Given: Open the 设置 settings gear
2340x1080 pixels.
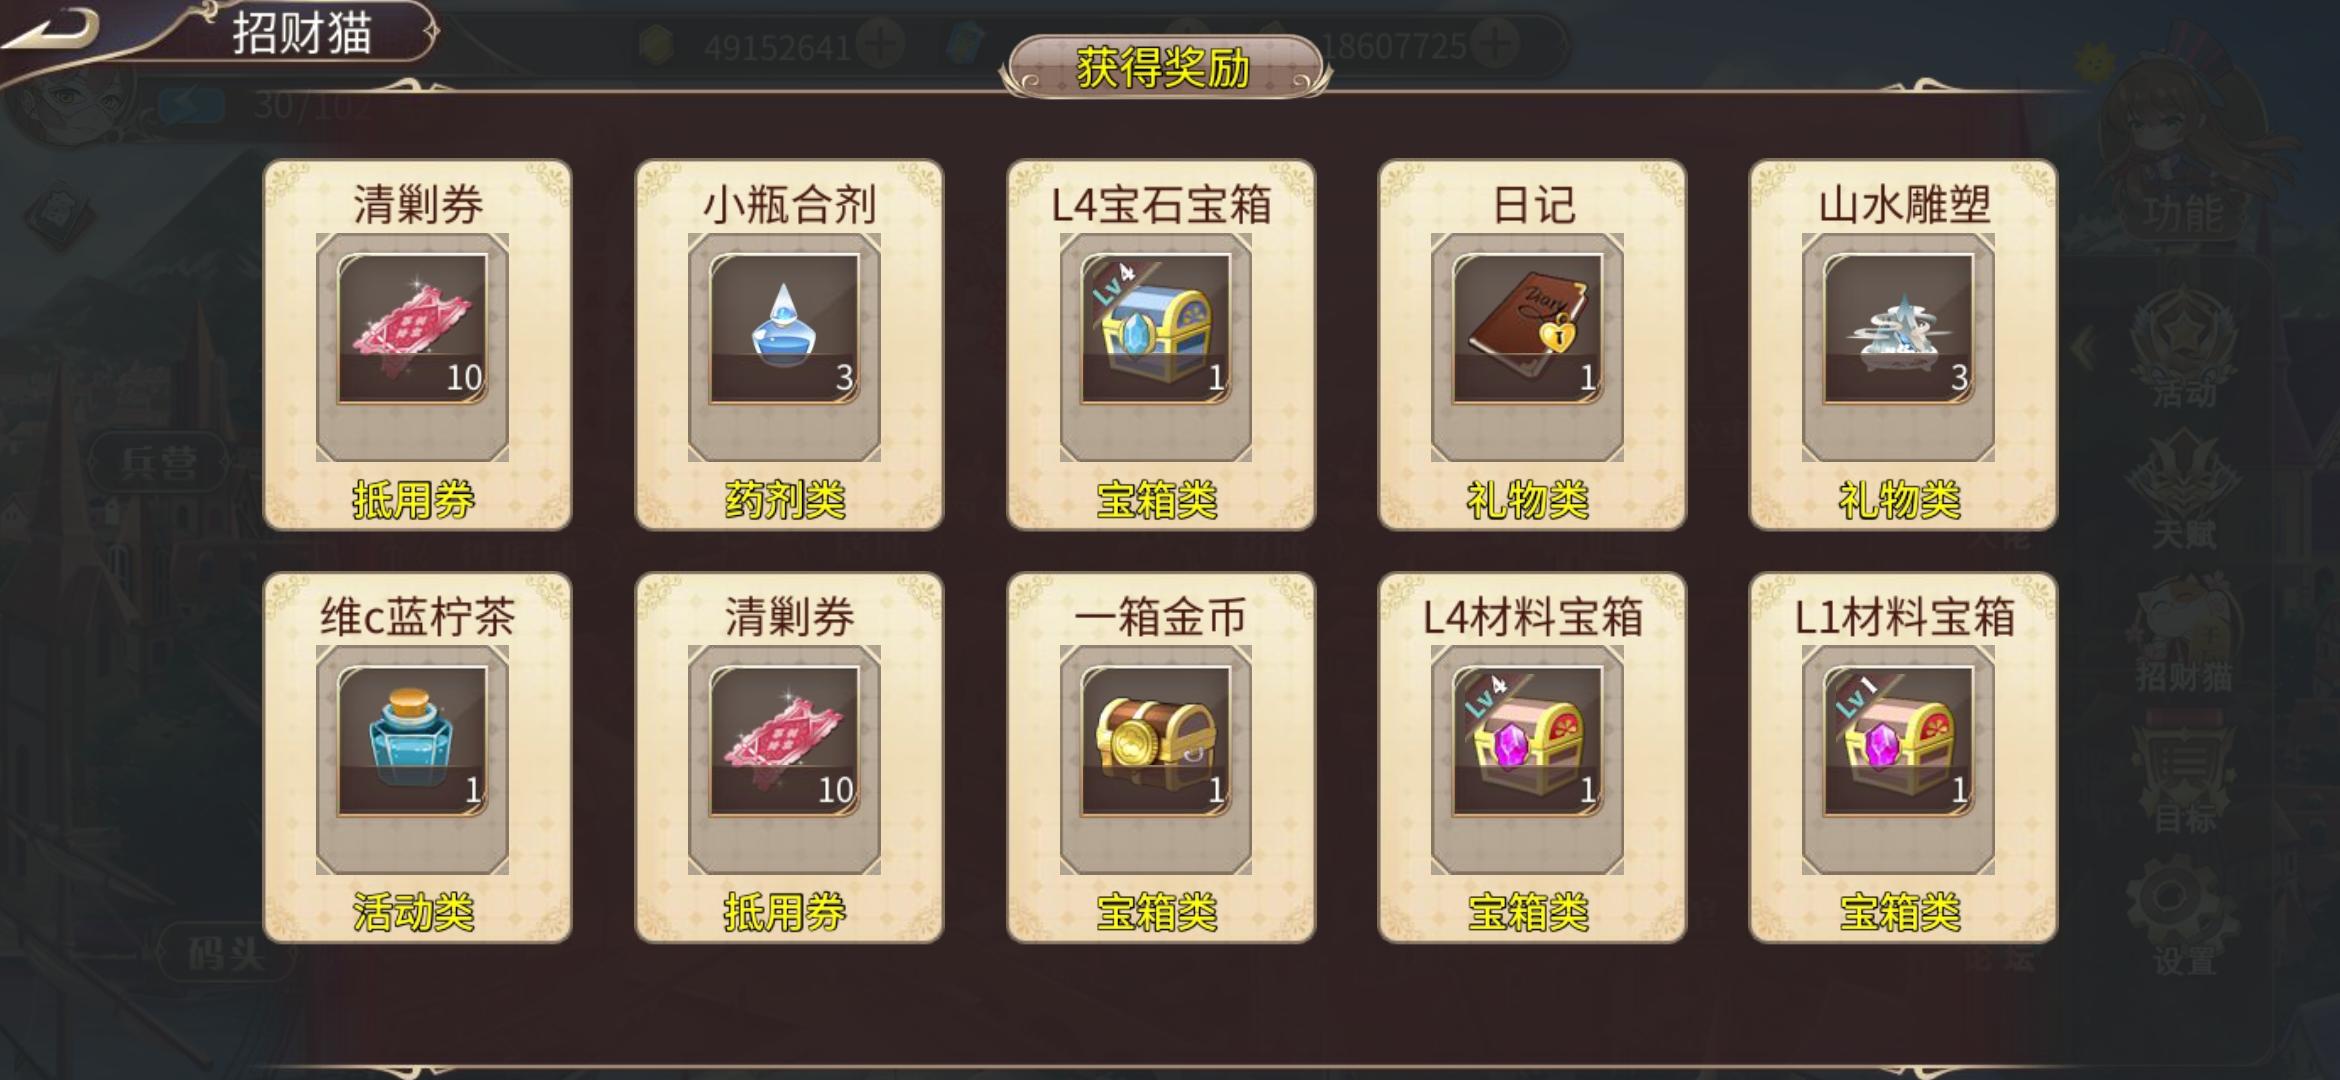Looking at the screenshot, I should pyautogui.click(x=2183, y=920).
